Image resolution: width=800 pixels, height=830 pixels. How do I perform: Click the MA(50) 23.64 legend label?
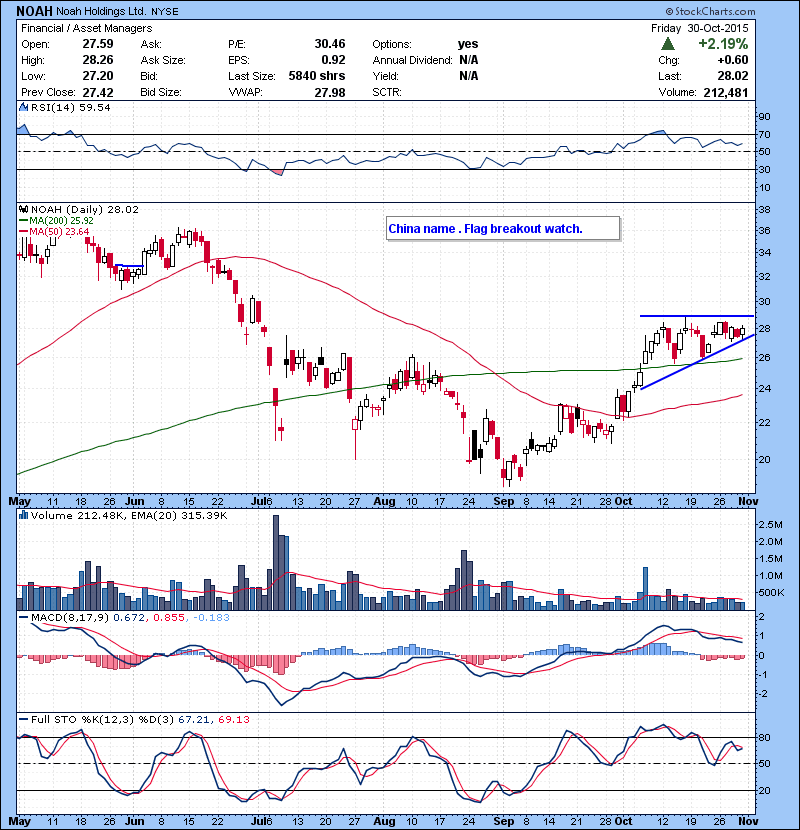[59, 231]
